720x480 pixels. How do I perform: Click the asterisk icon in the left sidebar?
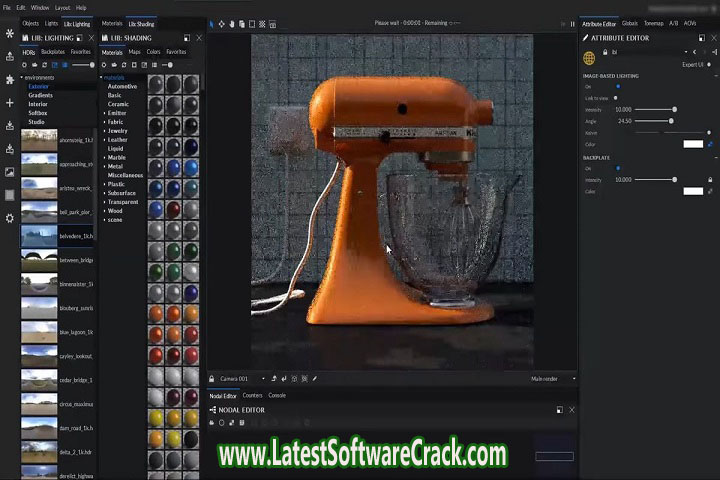pyautogui.click(x=10, y=33)
